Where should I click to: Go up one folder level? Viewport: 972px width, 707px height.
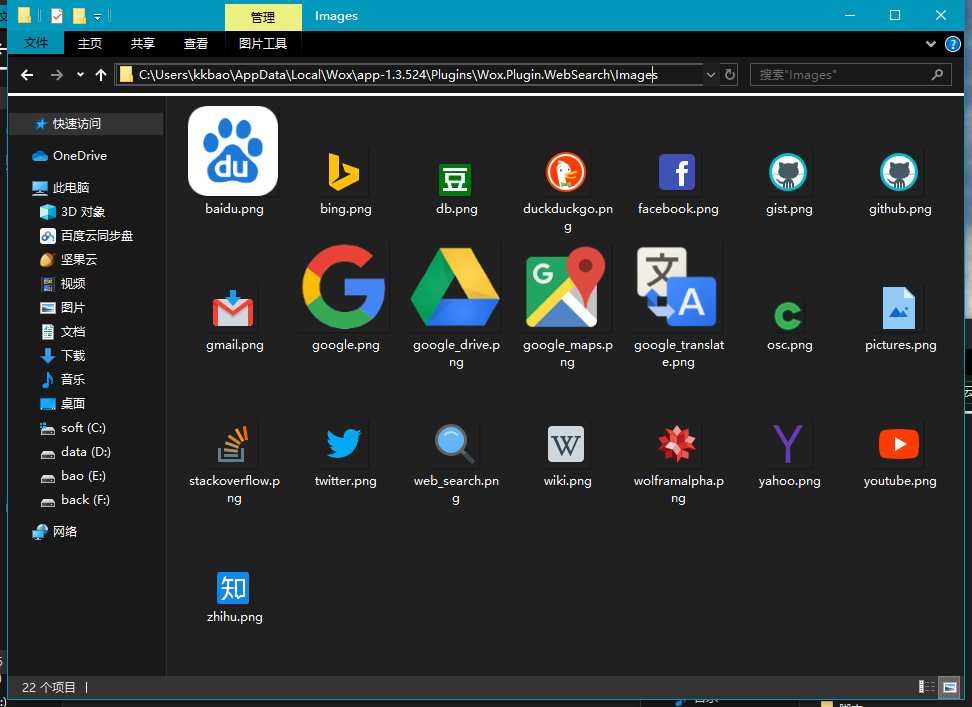tap(101, 75)
